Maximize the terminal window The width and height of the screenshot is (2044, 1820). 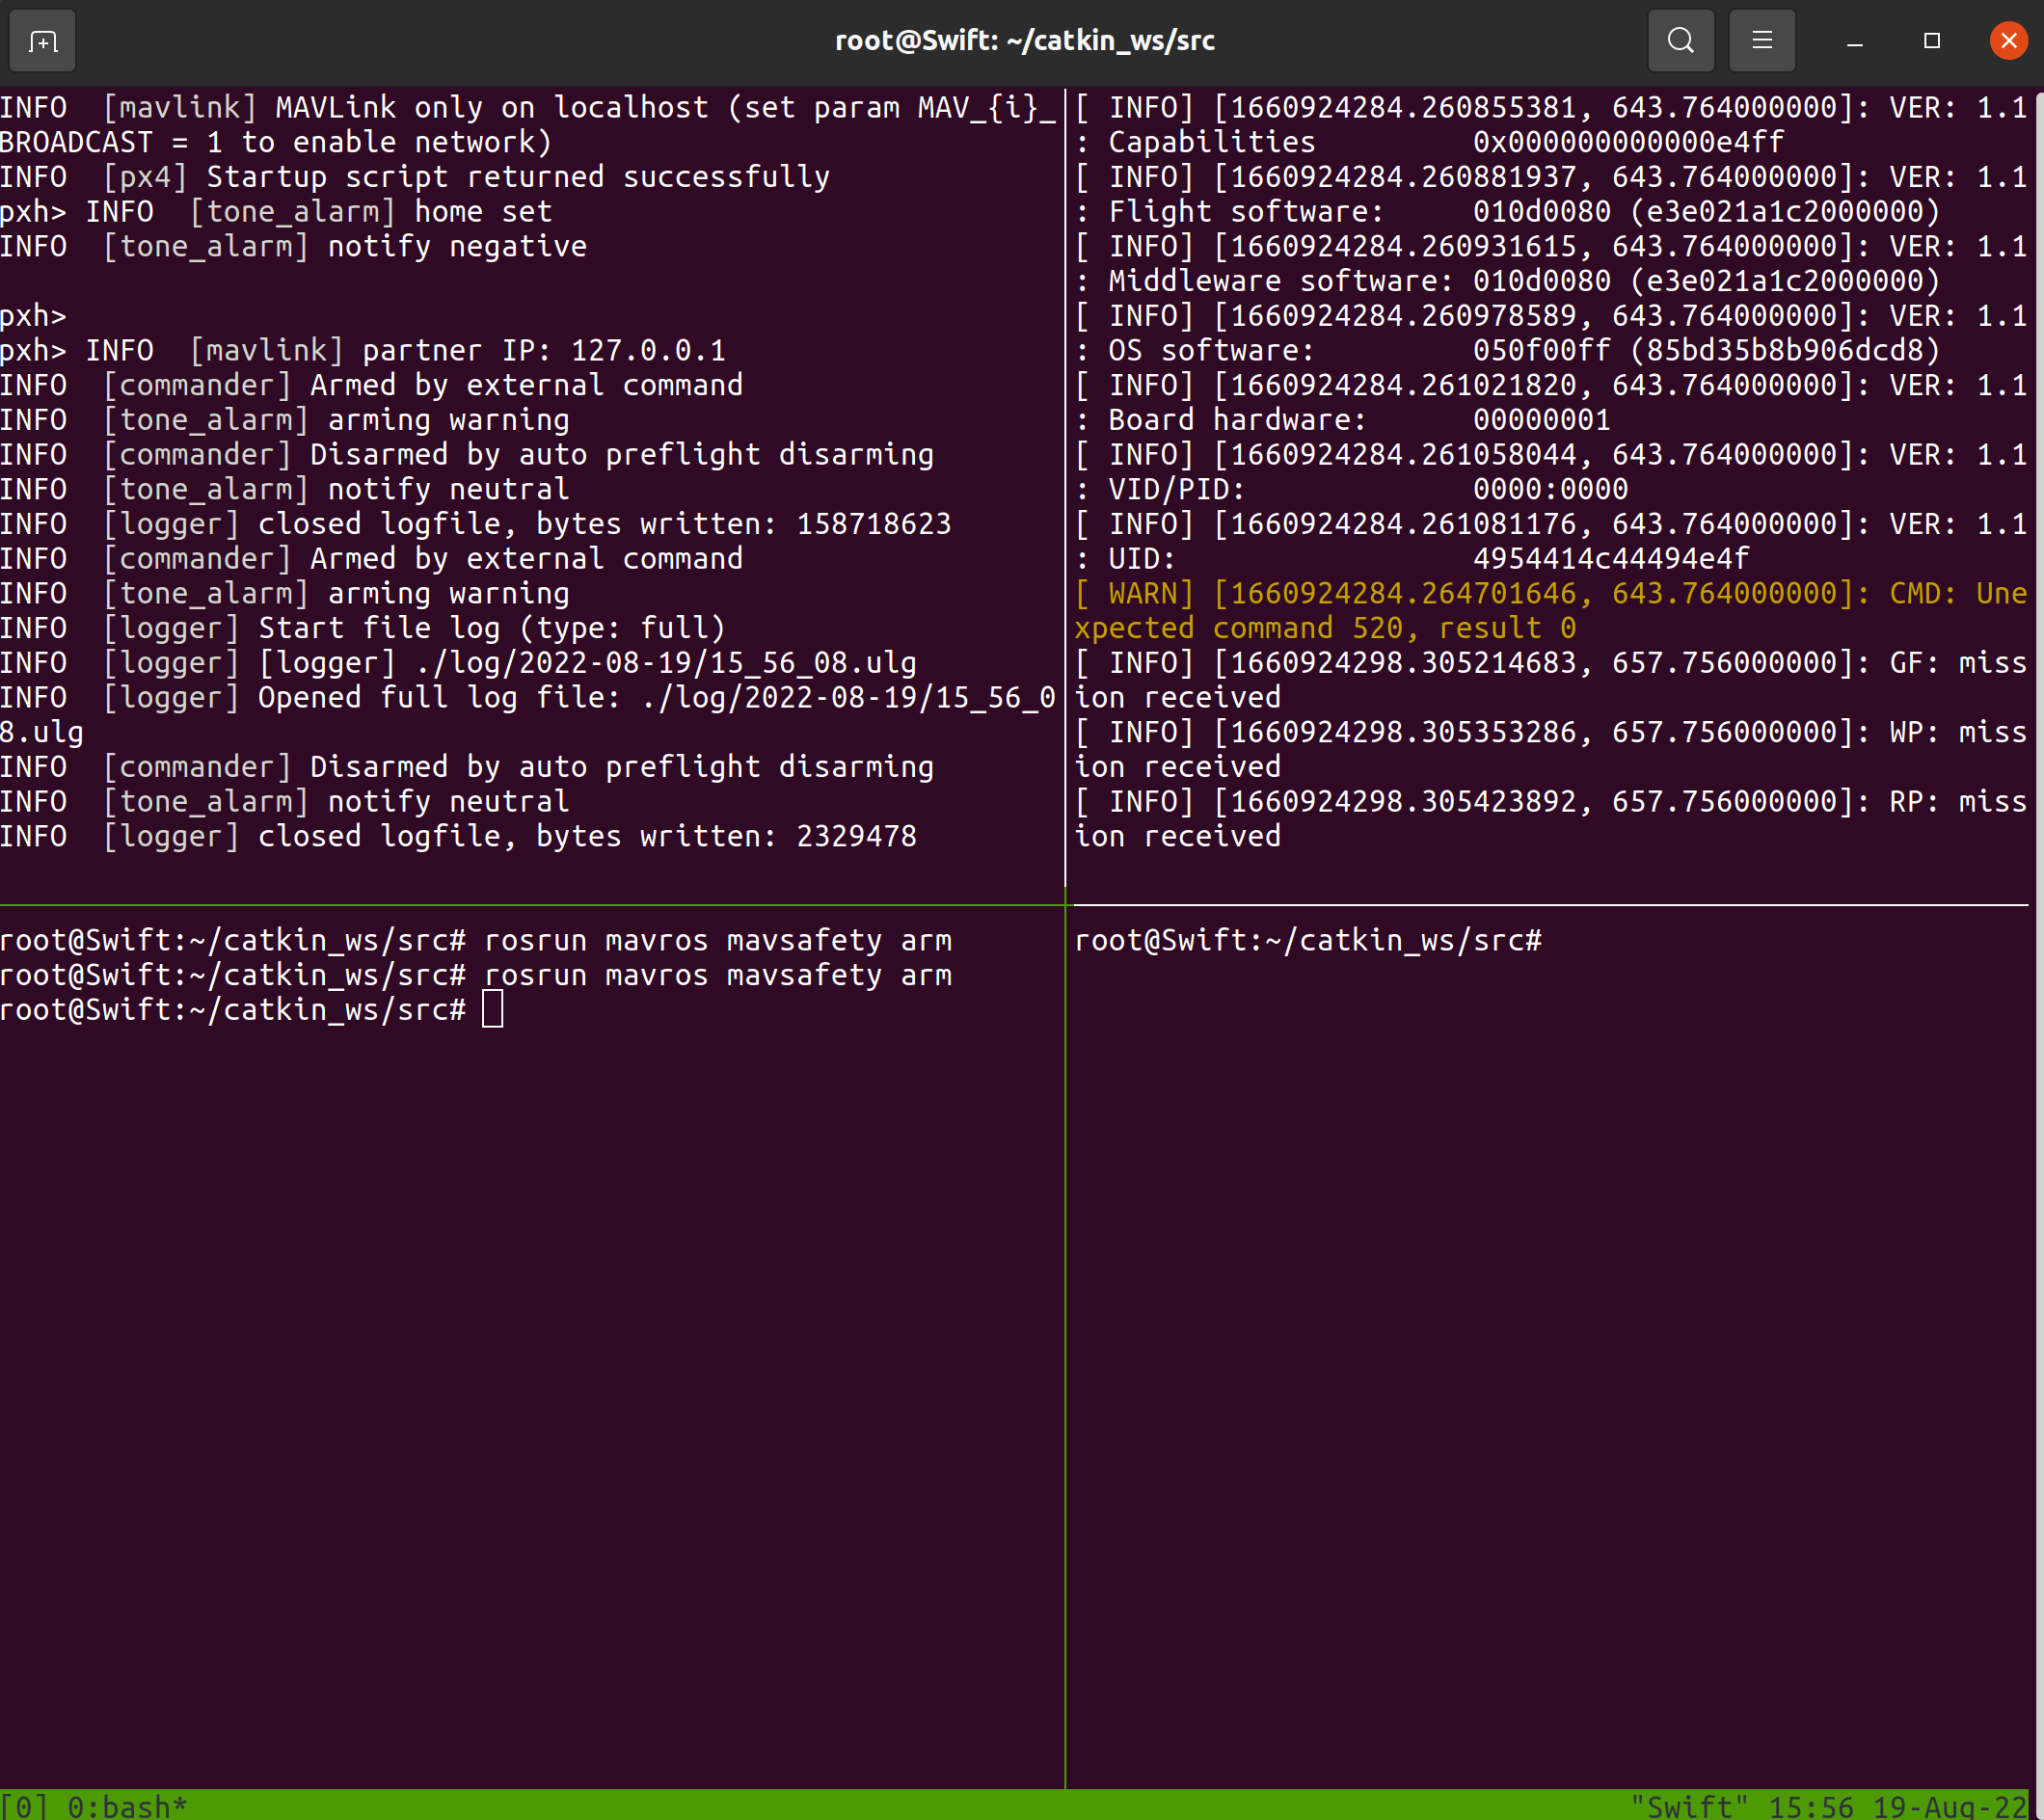click(1931, 41)
